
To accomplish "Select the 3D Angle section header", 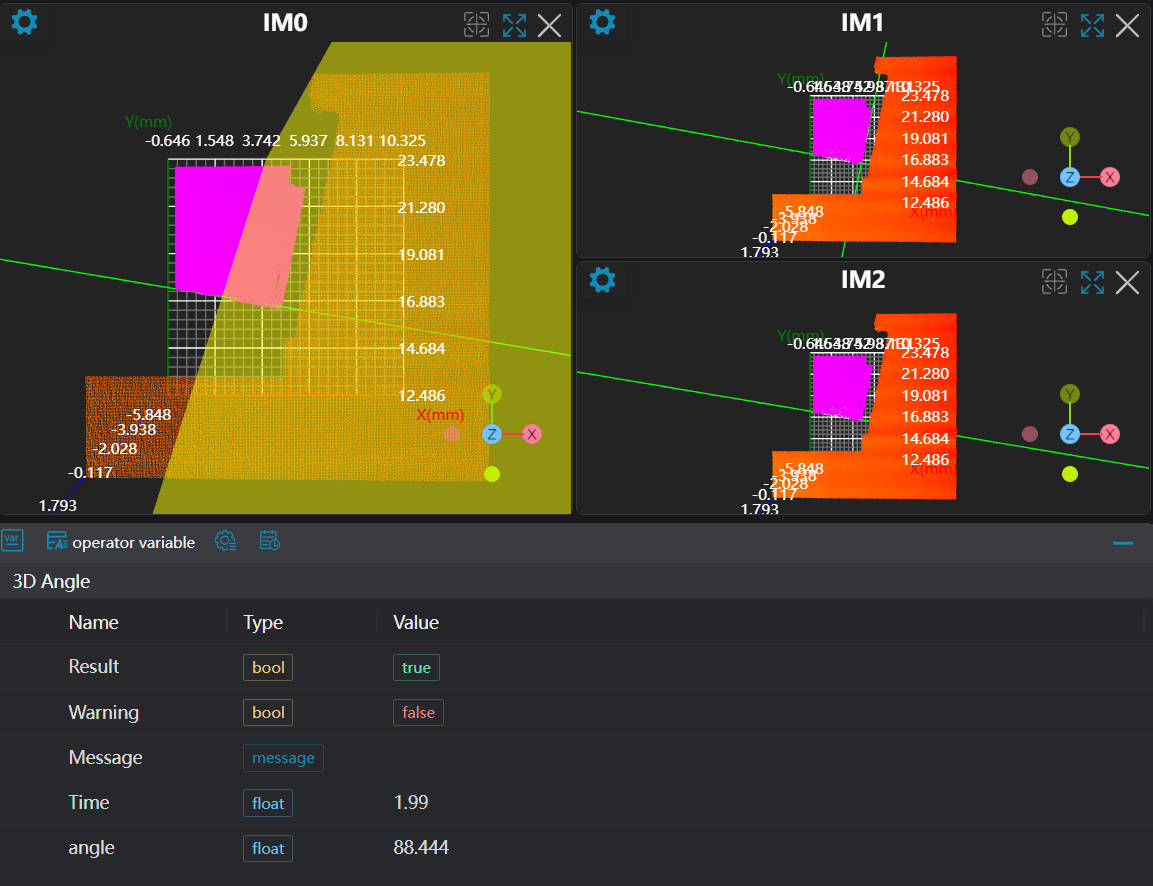I will (x=51, y=581).
